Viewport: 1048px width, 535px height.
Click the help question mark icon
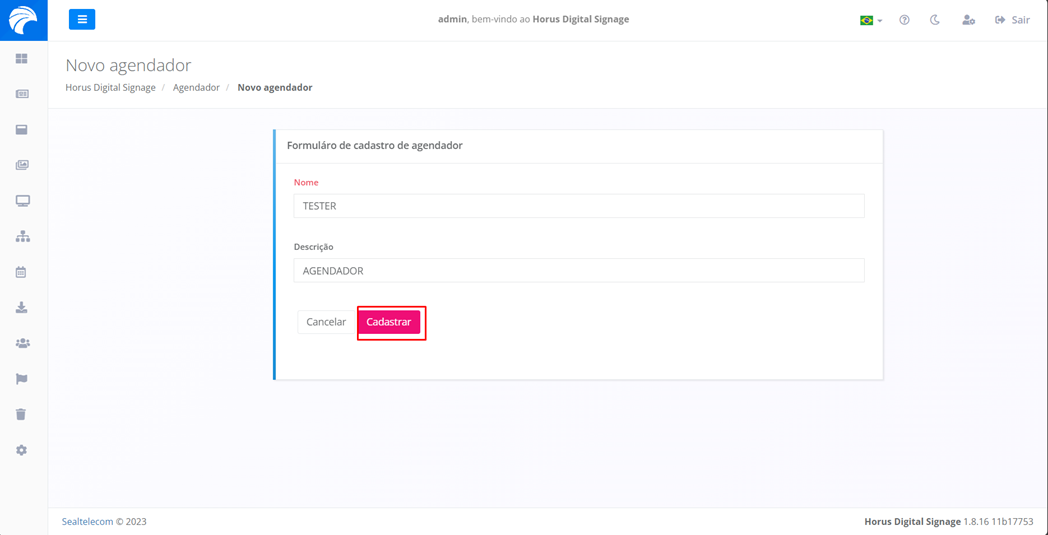[x=904, y=20]
